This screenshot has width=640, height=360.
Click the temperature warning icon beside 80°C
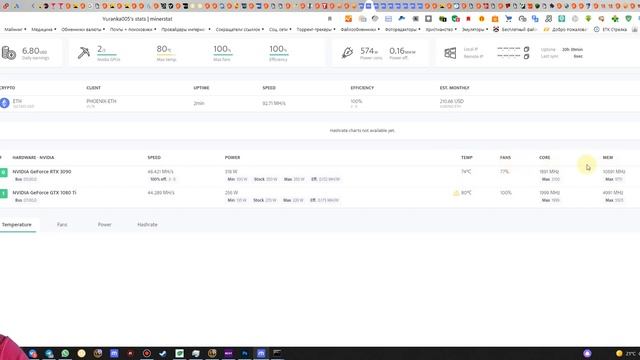tap(456, 193)
